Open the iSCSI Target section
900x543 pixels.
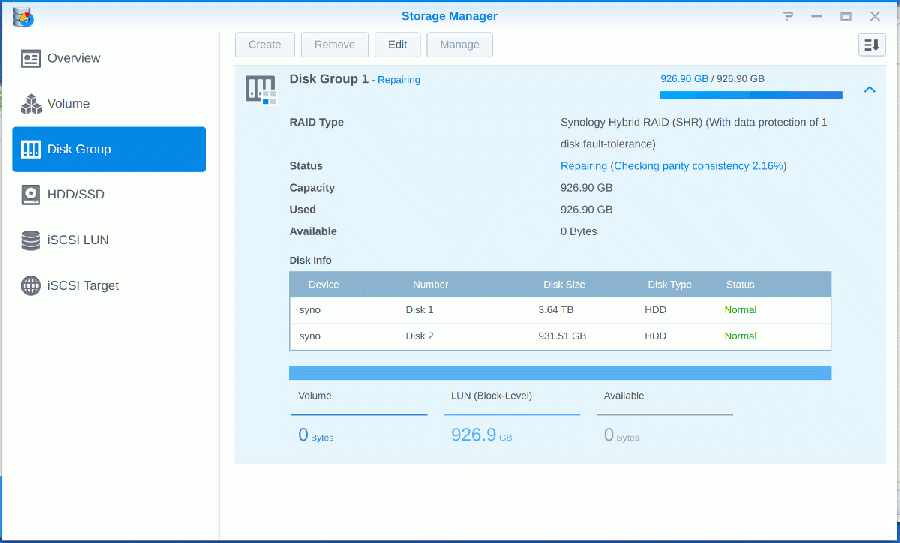point(108,285)
